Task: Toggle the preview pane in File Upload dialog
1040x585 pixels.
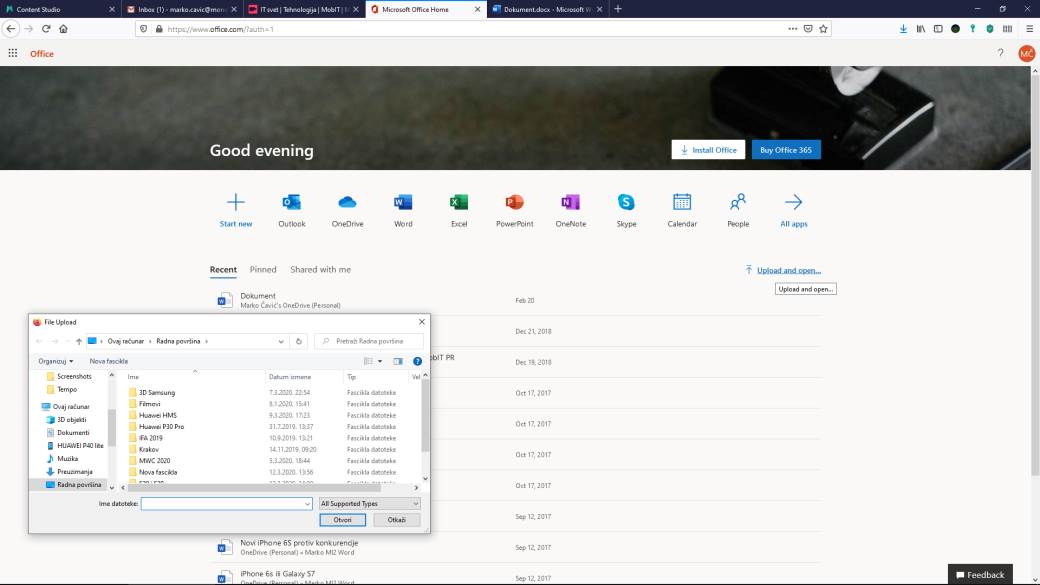Action: [398, 361]
